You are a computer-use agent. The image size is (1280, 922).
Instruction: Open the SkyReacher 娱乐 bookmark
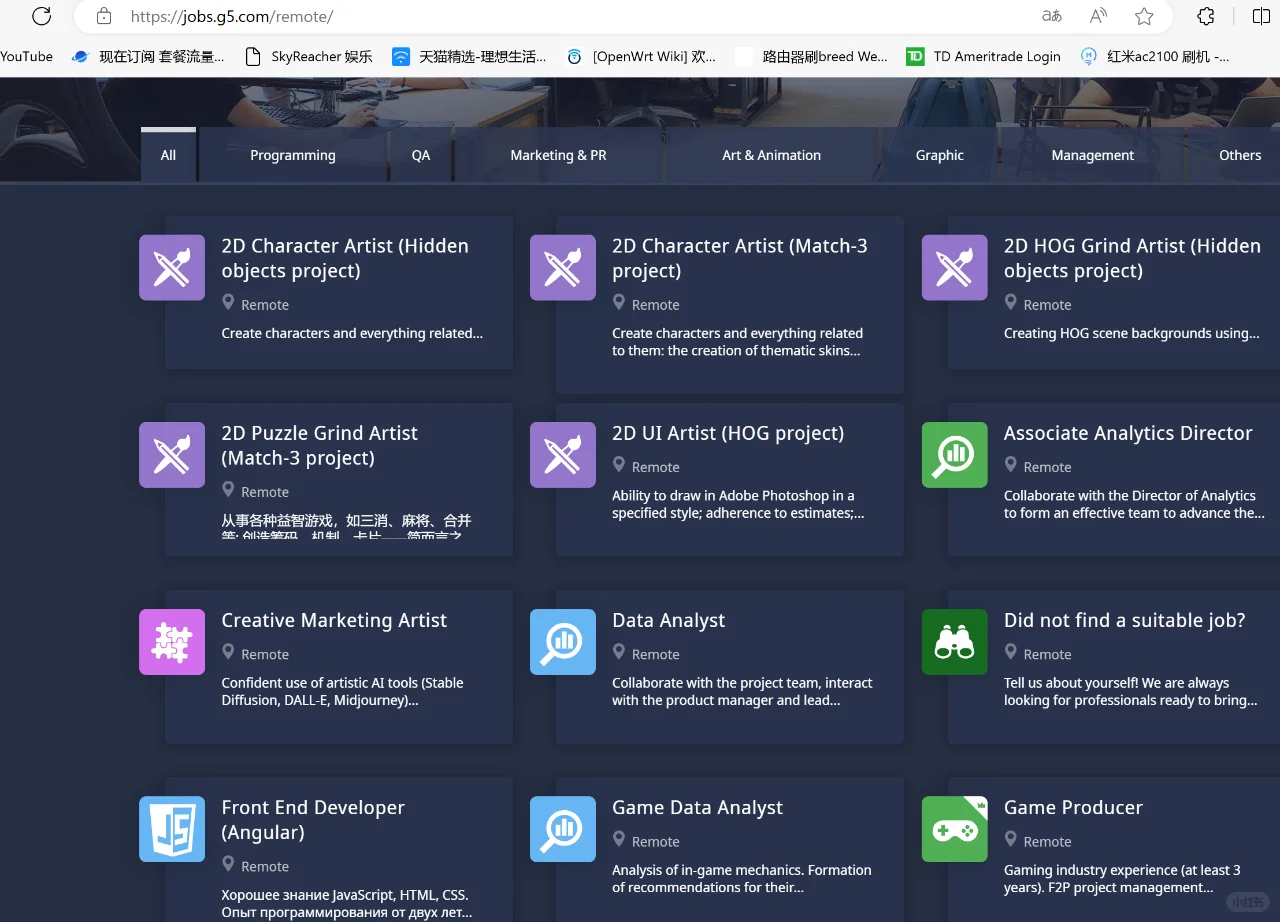coord(309,56)
